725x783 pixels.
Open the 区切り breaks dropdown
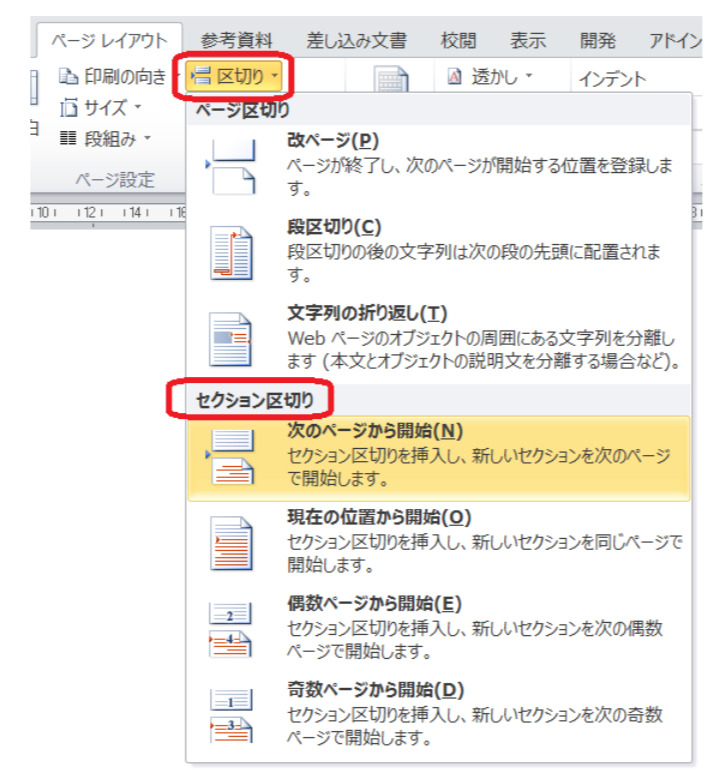coord(231,77)
